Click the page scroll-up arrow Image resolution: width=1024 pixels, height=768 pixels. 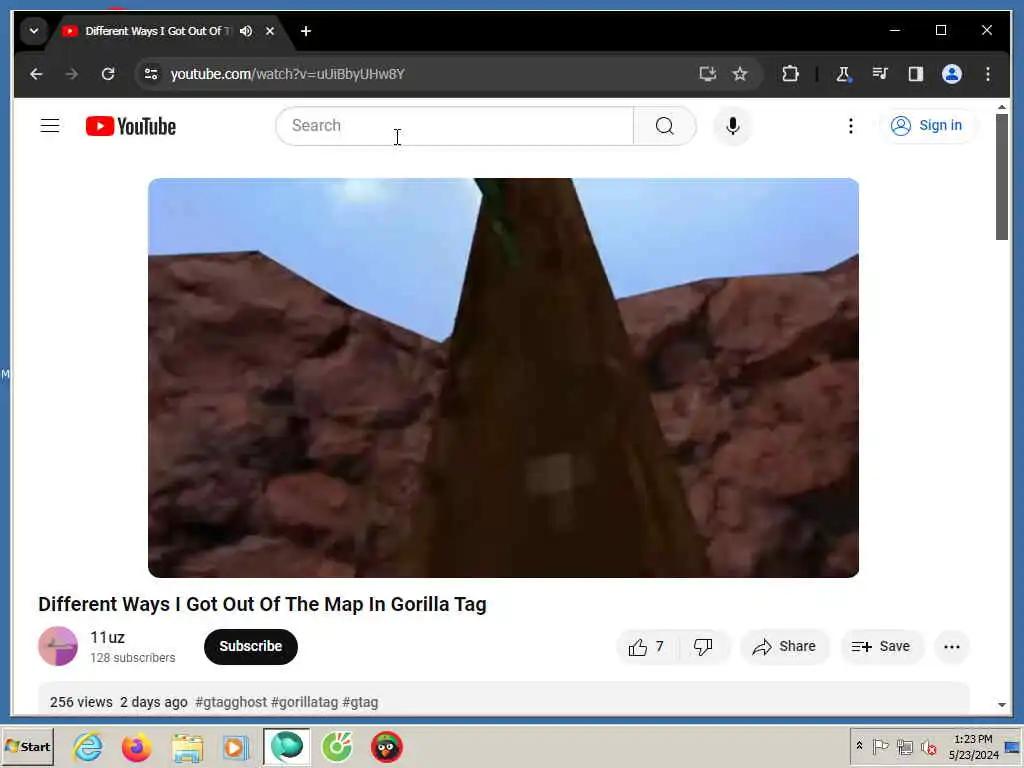[x=1002, y=106]
